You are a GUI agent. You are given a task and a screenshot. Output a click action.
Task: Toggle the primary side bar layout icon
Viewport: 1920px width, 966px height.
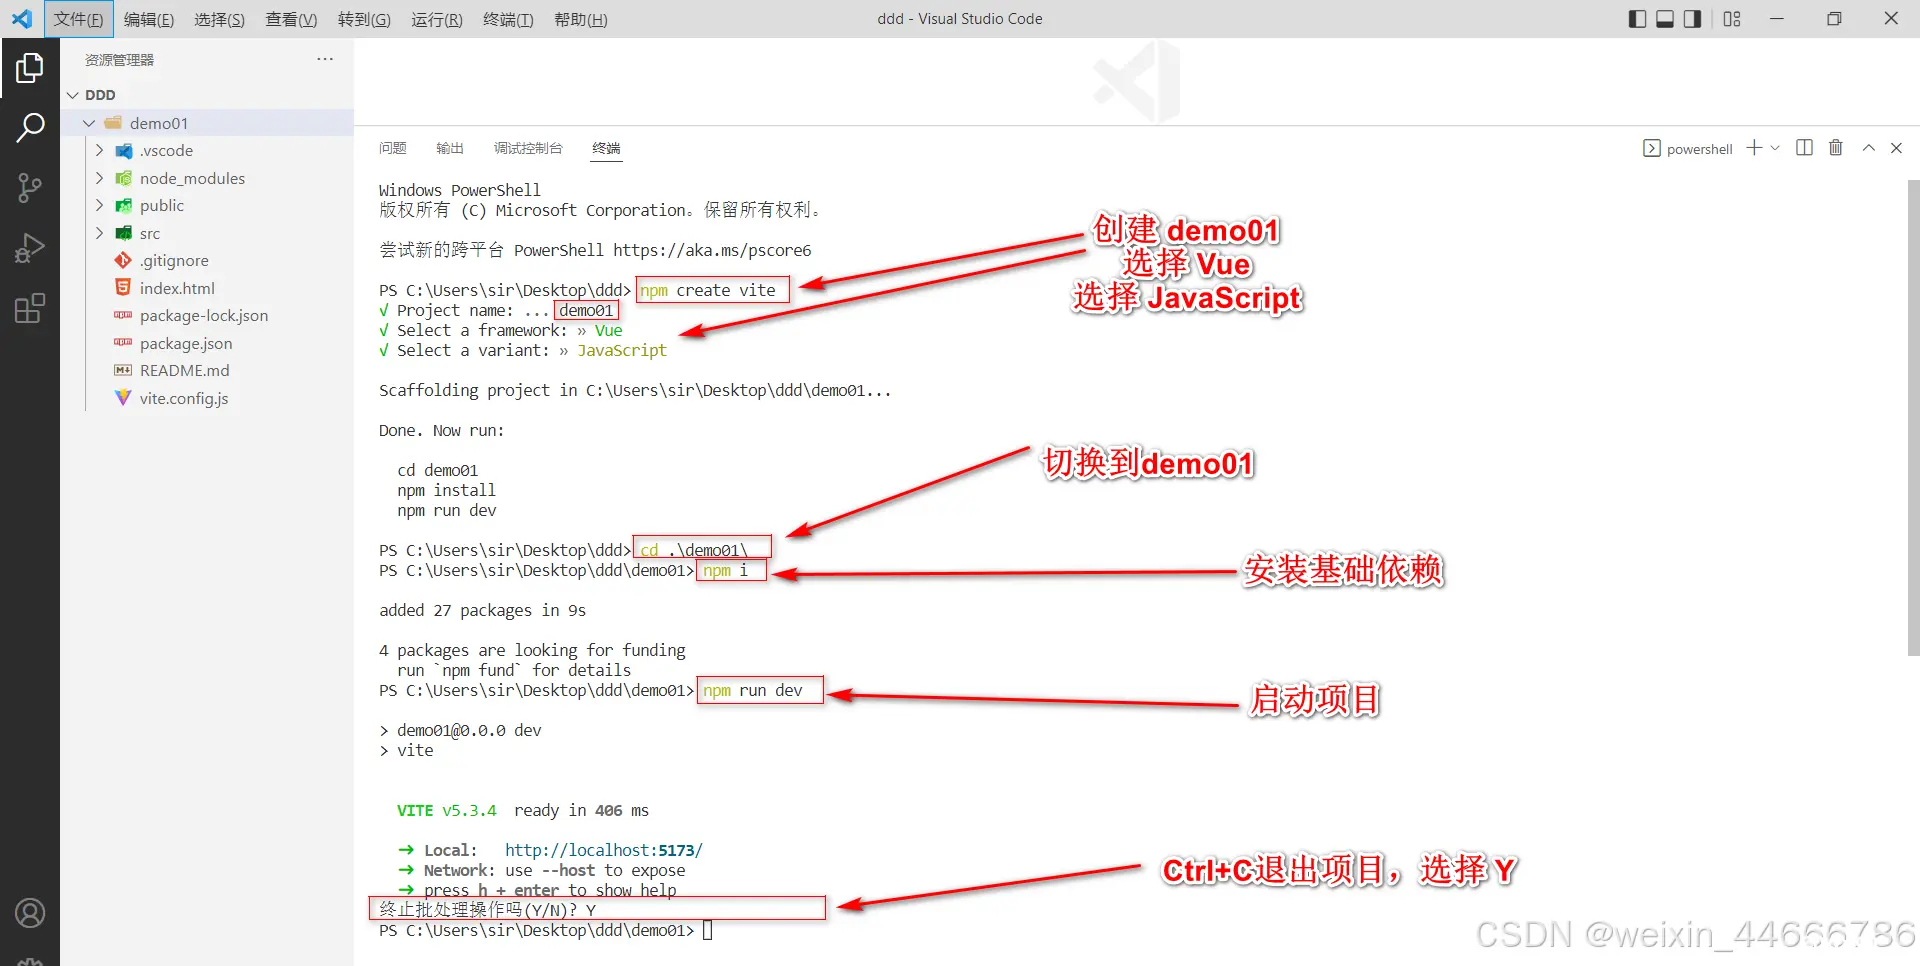(x=1637, y=19)
